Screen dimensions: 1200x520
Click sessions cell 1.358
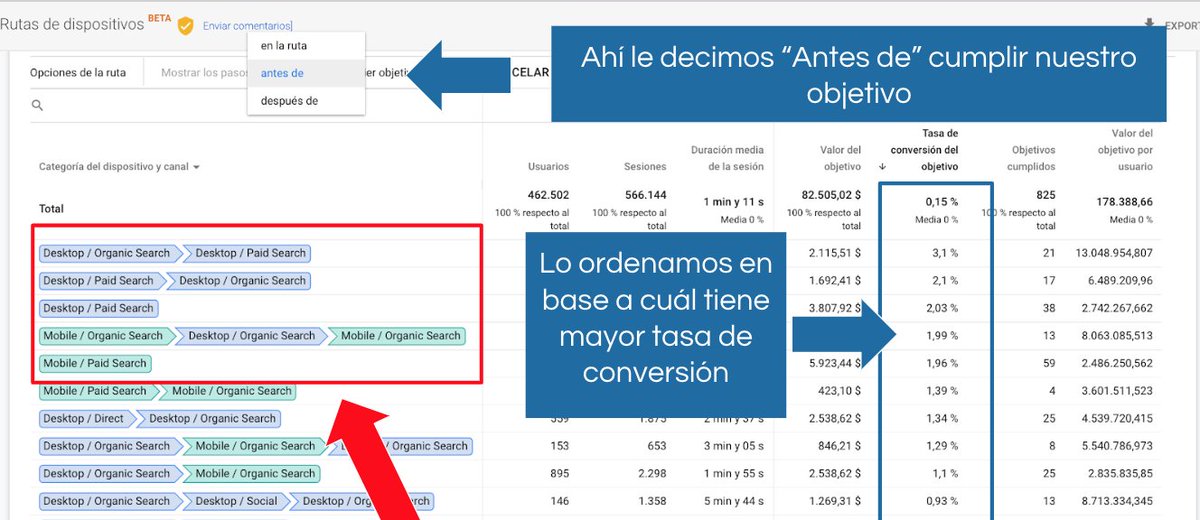coord(652,501)
